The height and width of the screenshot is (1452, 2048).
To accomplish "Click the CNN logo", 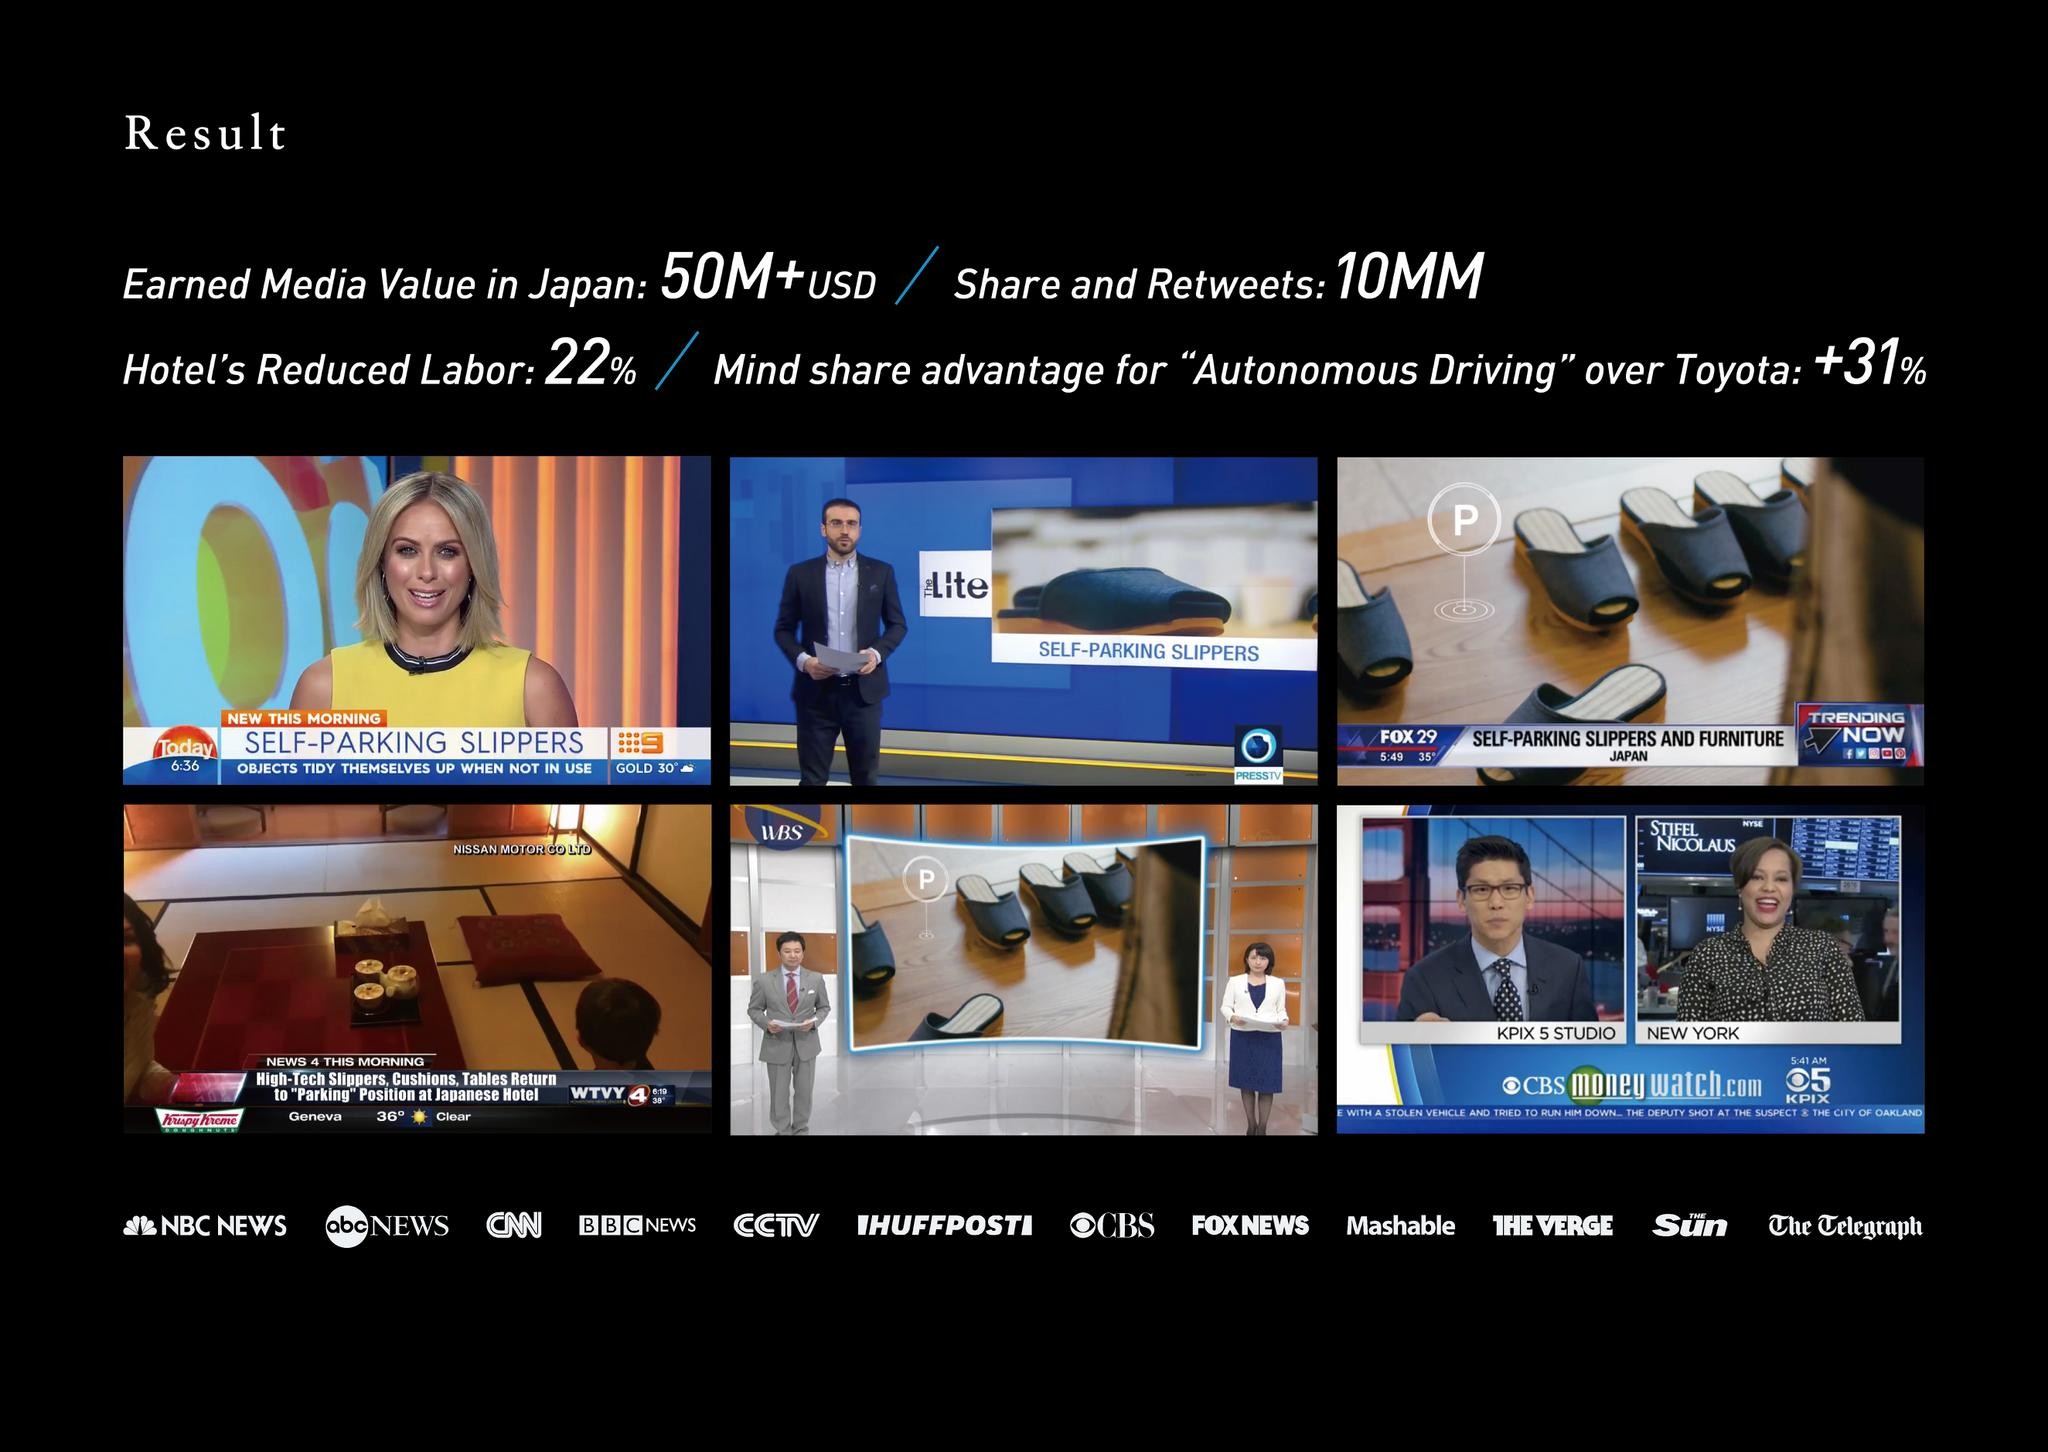I will coord(514,1225).
